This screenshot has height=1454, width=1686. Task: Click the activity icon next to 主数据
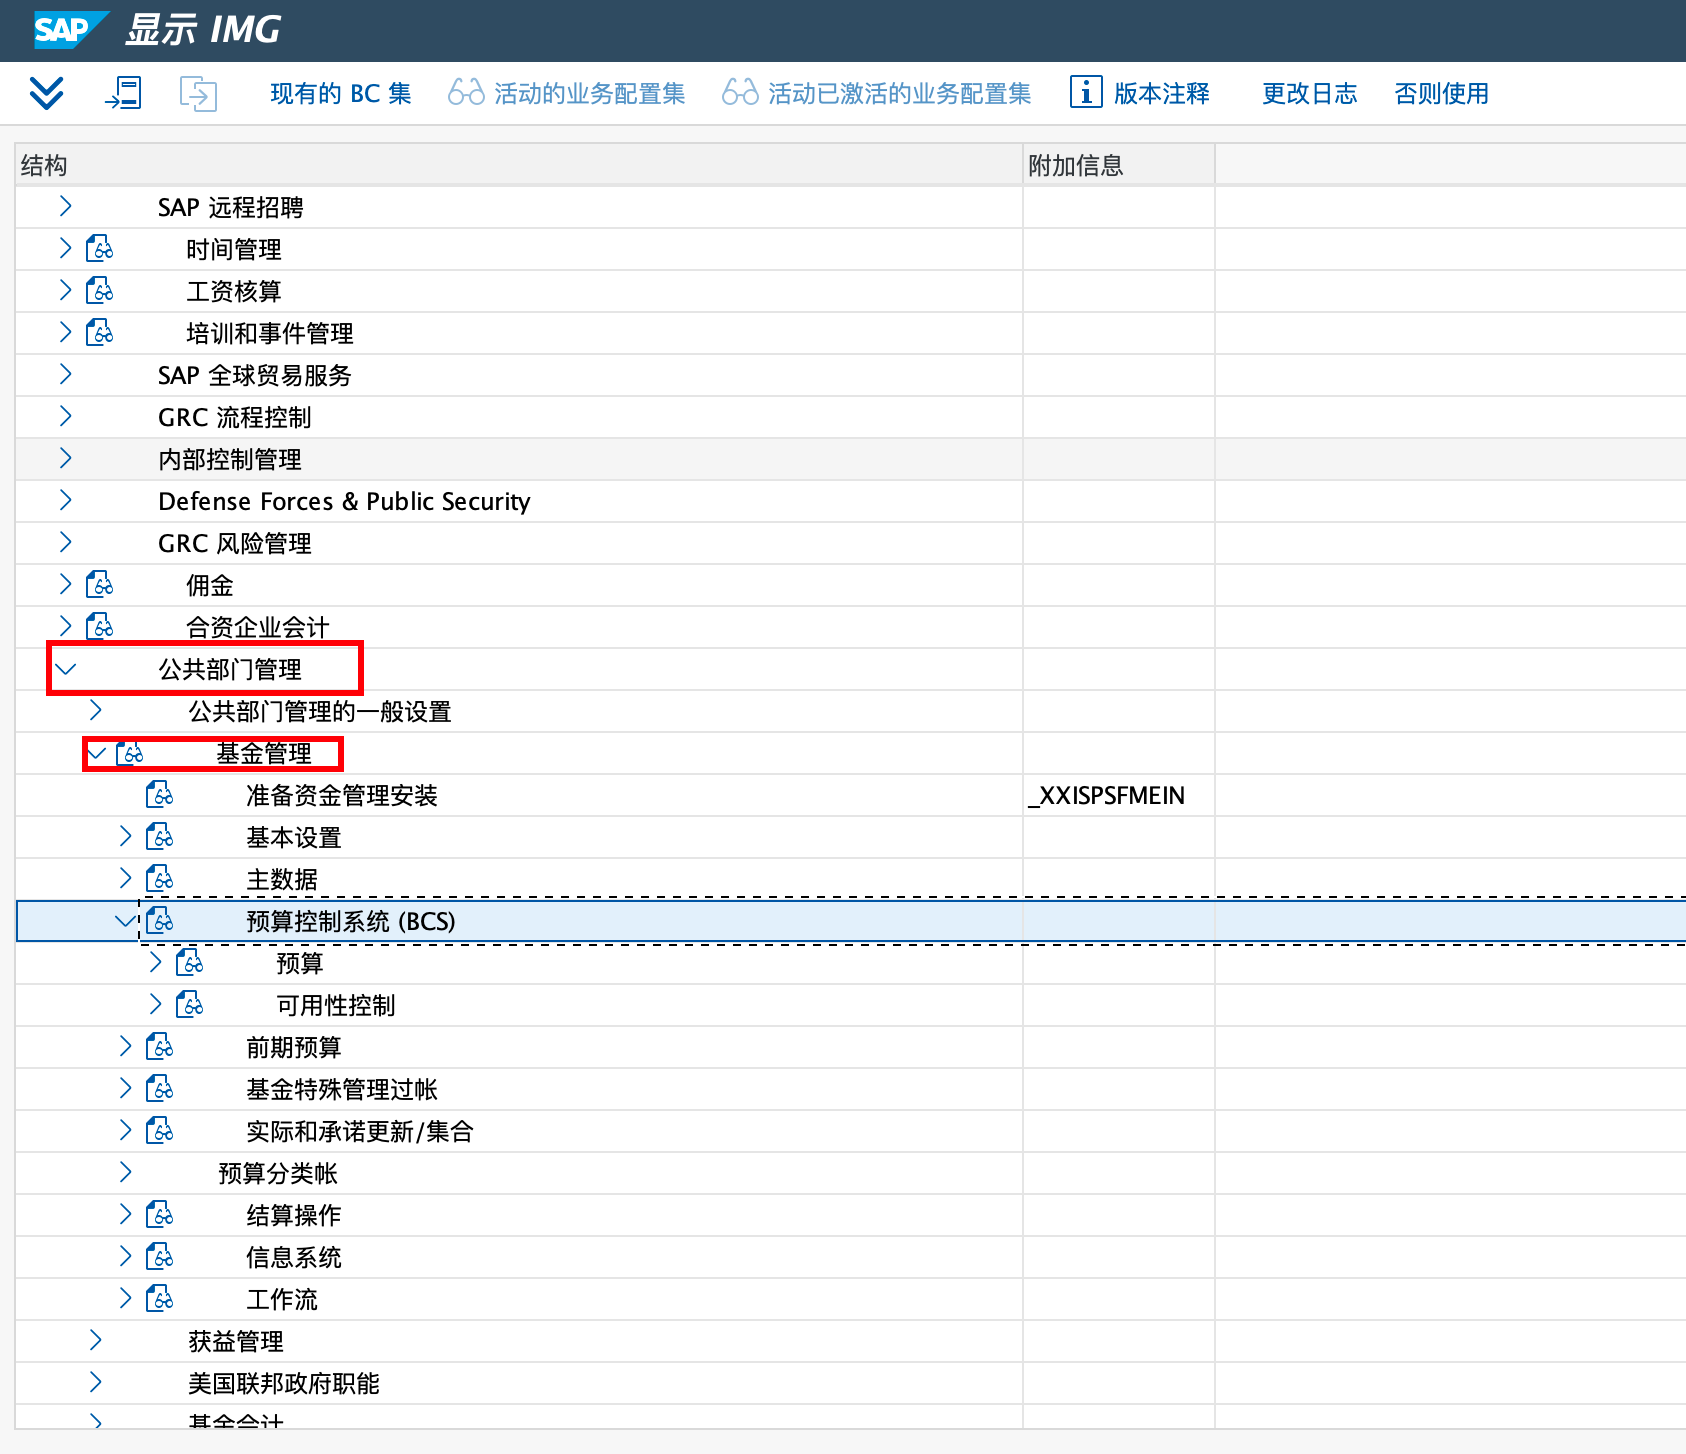click(x=160, y=878)
